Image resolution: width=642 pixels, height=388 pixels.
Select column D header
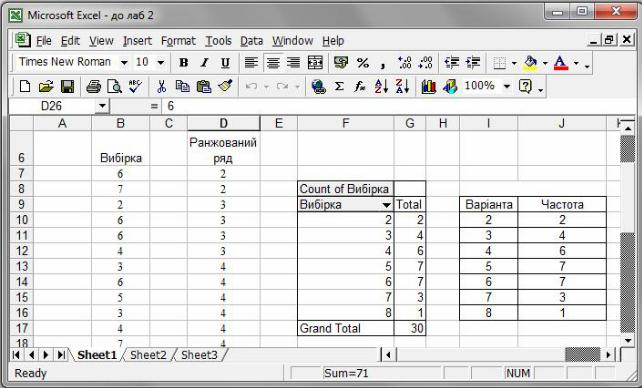click(x=224, y=123)
